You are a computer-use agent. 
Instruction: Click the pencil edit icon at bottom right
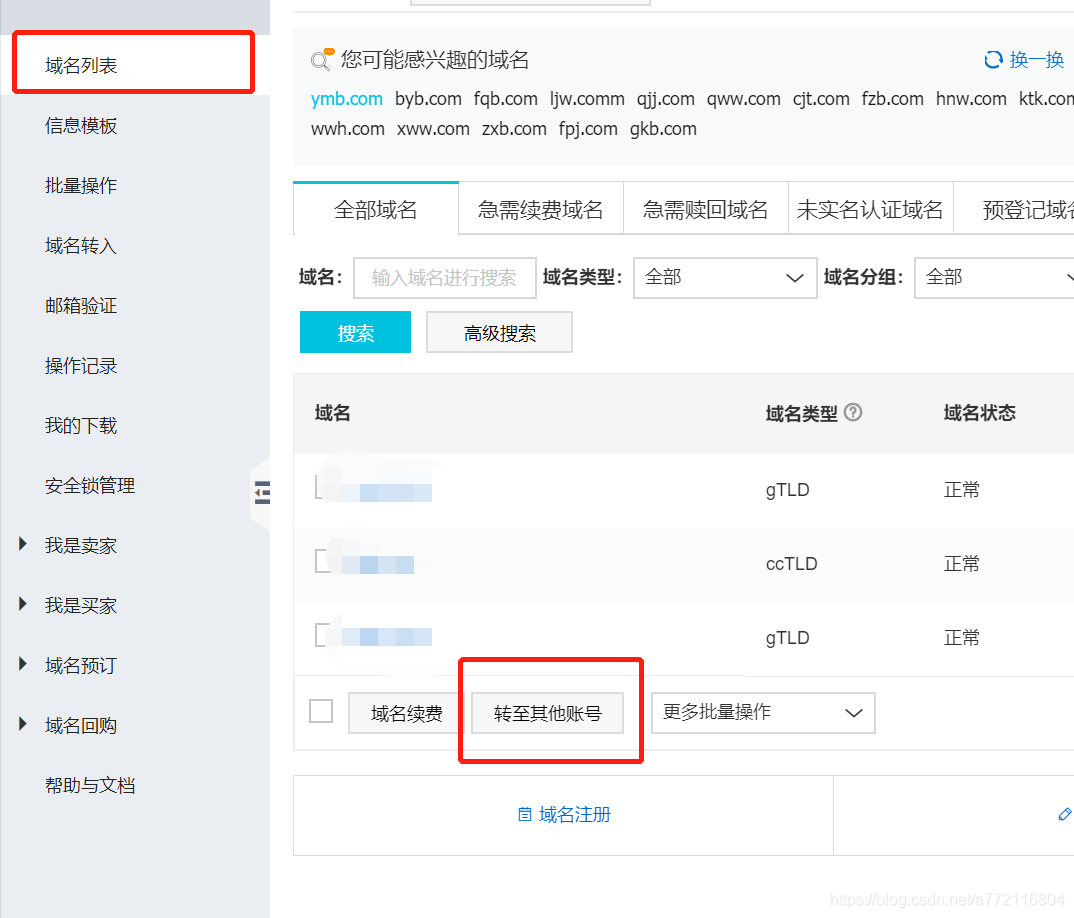[1064, 814]
